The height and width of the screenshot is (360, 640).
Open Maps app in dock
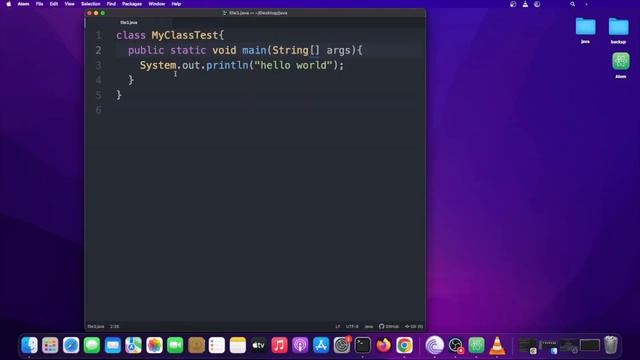133,345
